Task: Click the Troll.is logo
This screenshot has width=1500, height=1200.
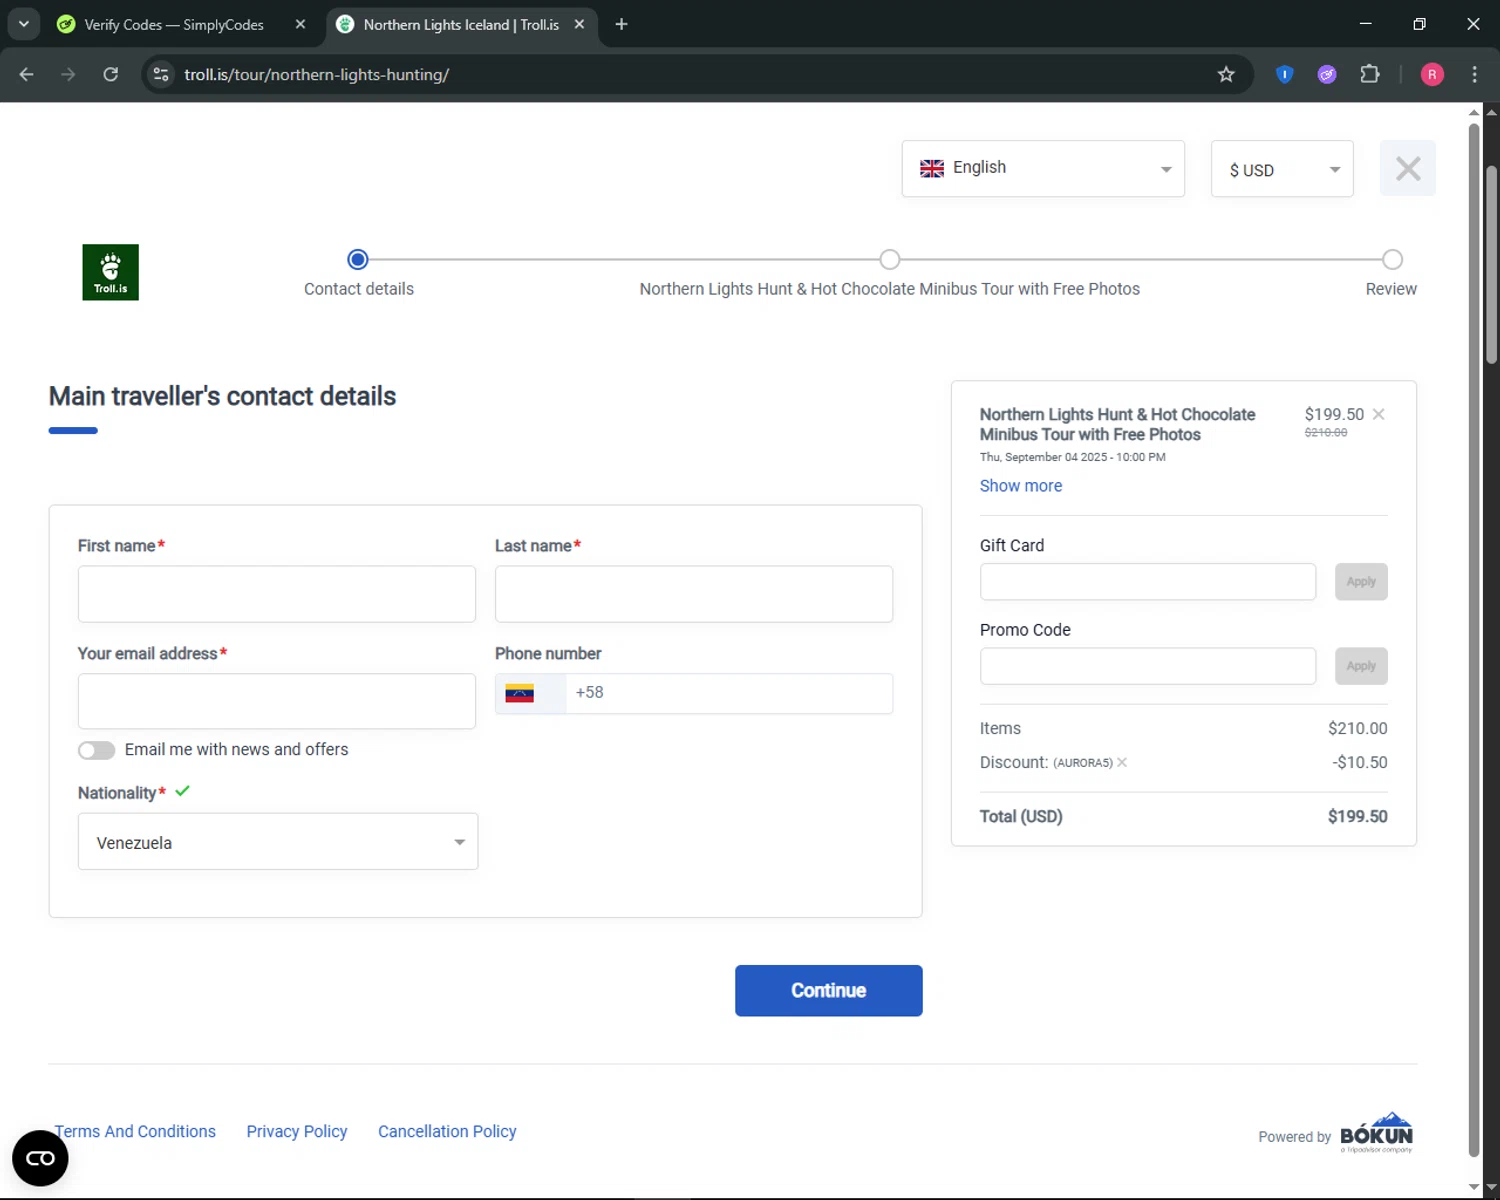Action: click(x=110, y=272)
